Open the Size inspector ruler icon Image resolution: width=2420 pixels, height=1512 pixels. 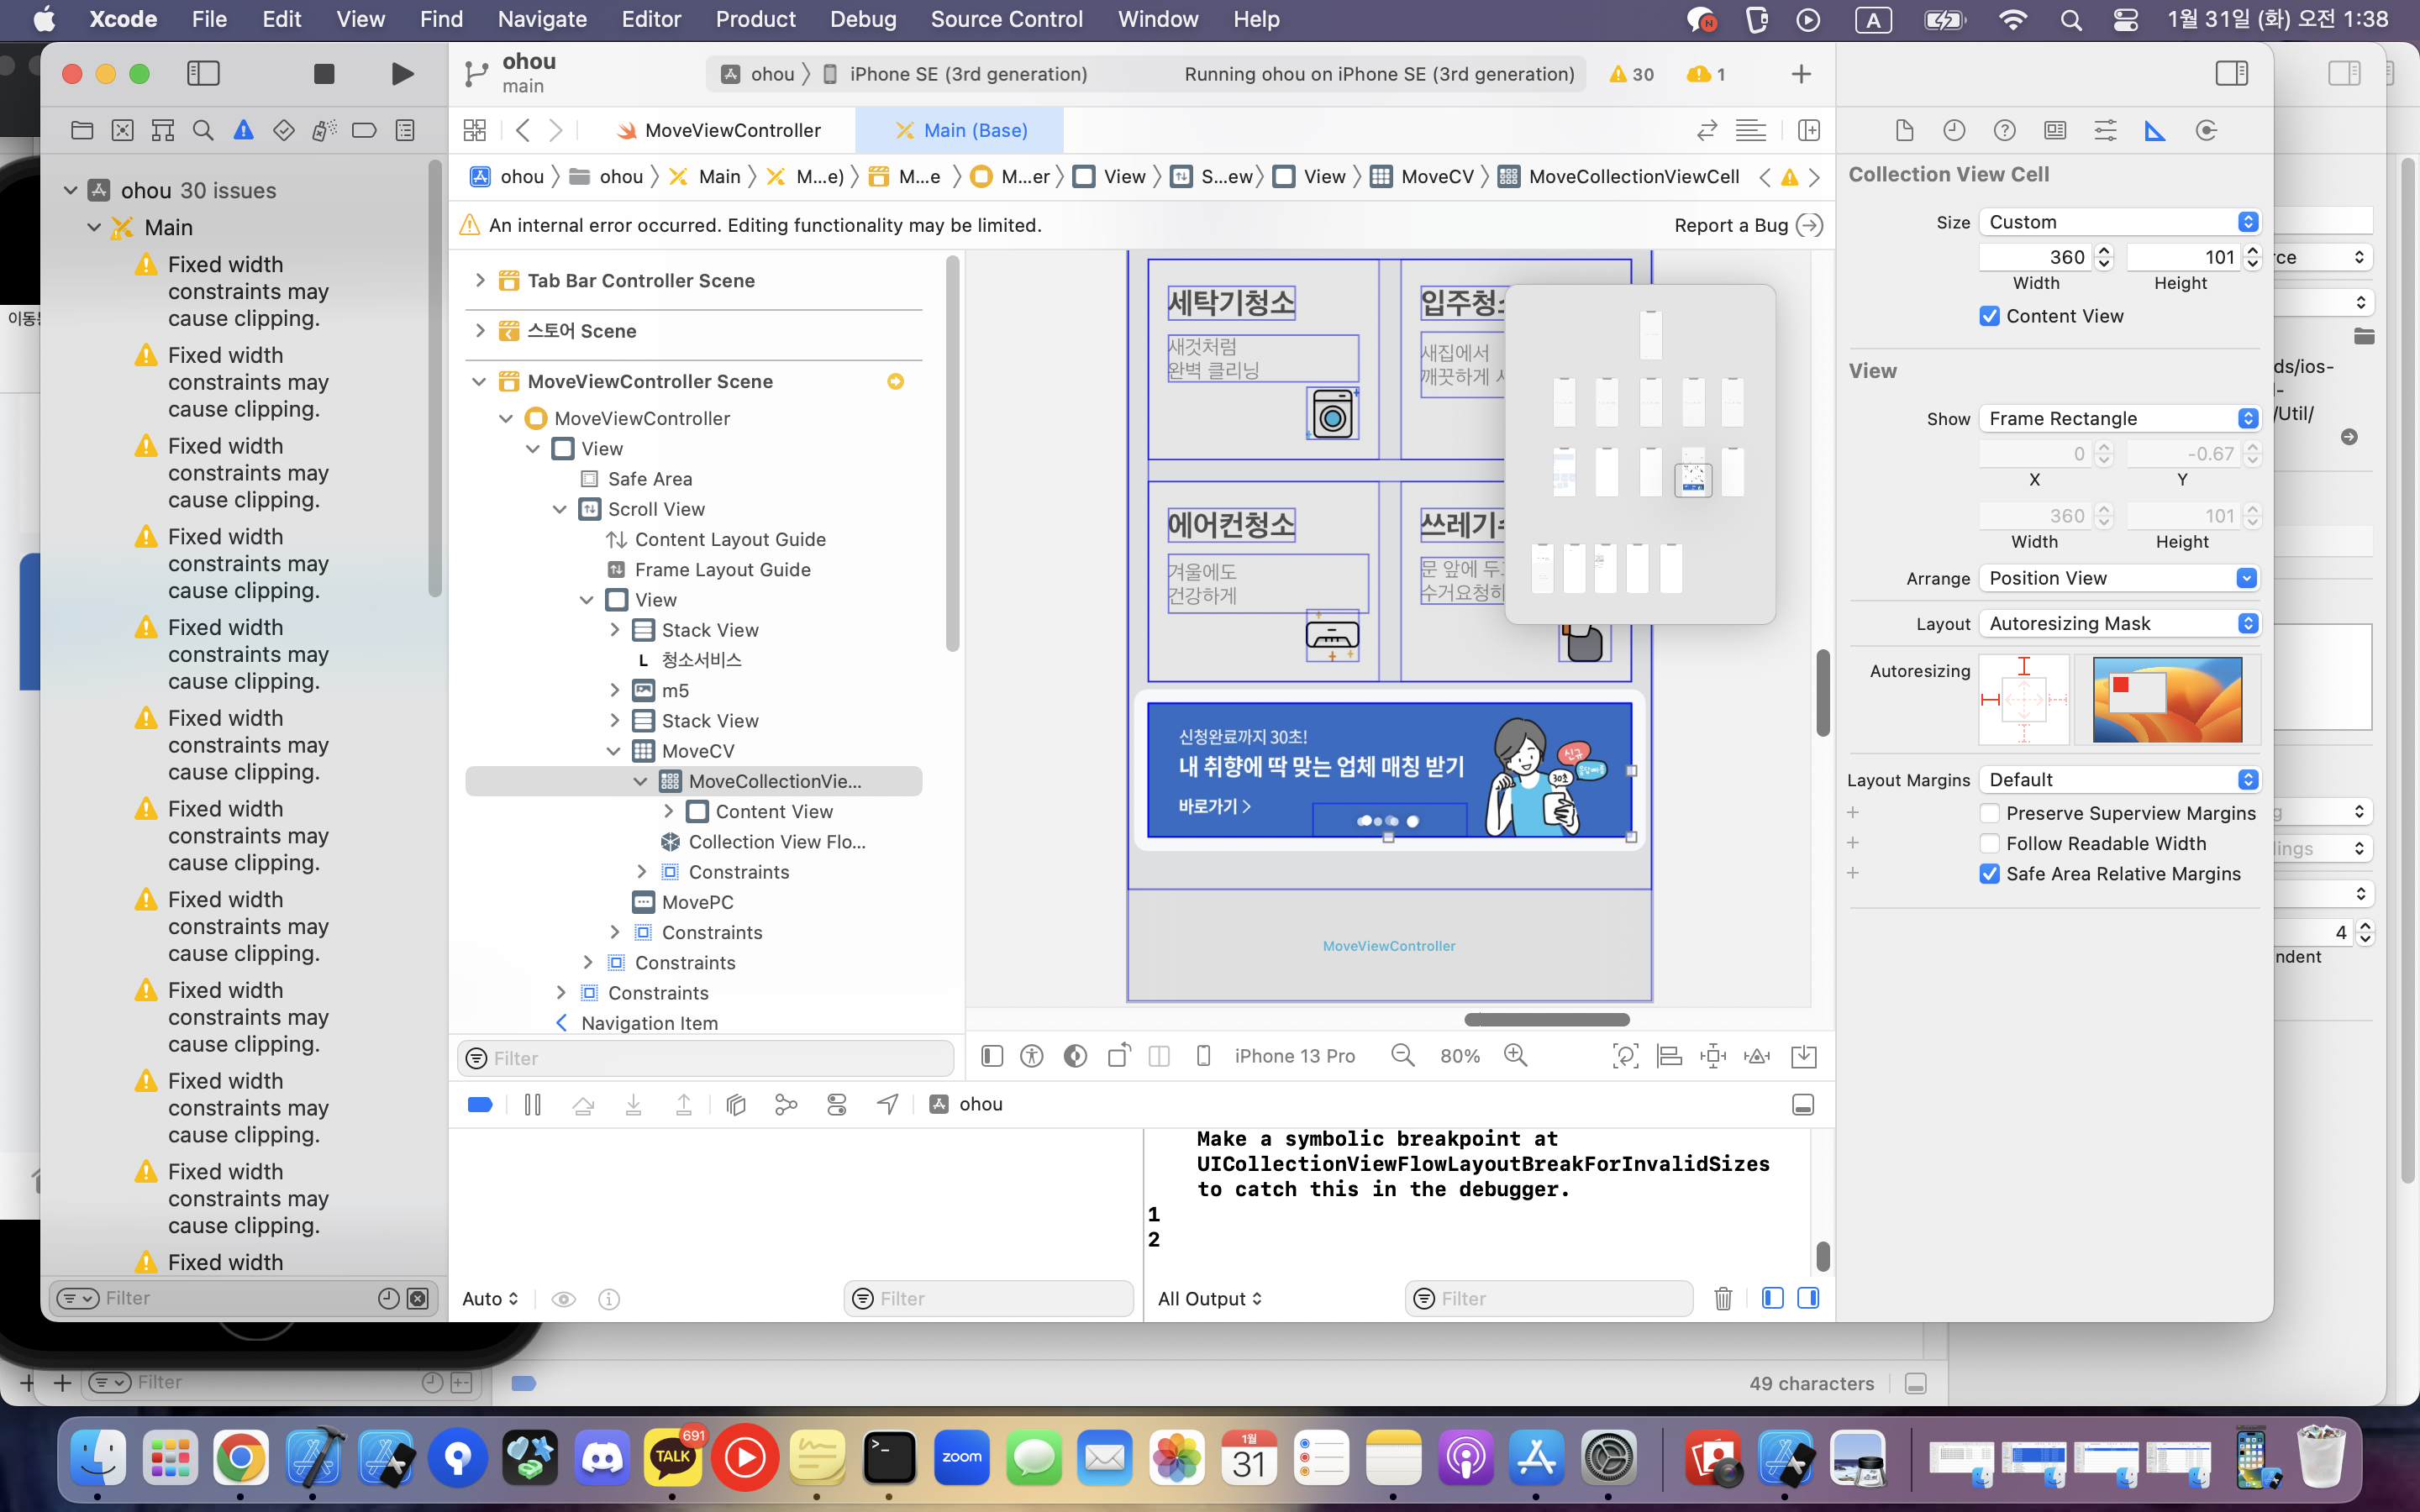click(x=2155, y=130)
